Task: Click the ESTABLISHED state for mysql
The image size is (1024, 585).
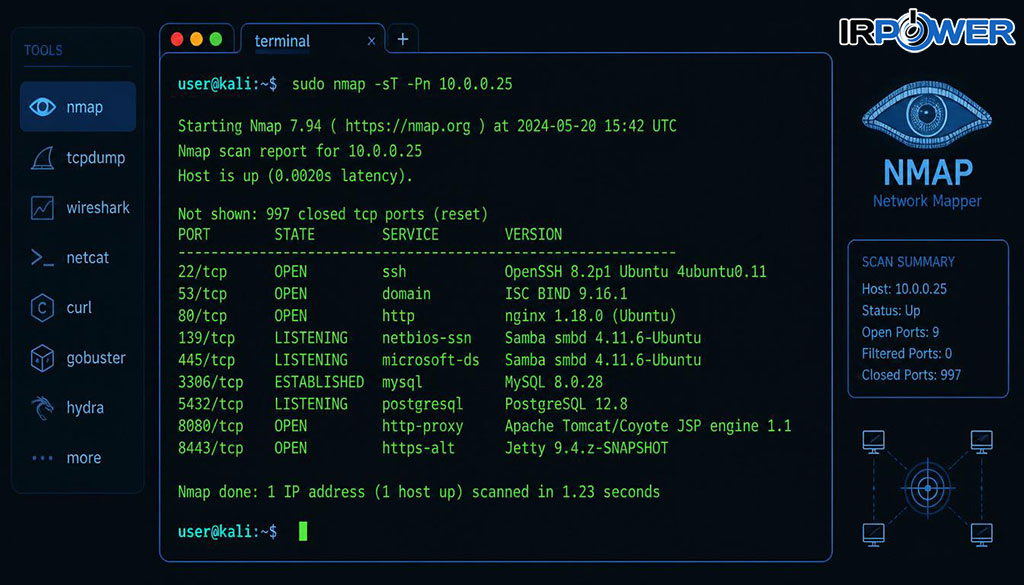Action: coord(319,382)
